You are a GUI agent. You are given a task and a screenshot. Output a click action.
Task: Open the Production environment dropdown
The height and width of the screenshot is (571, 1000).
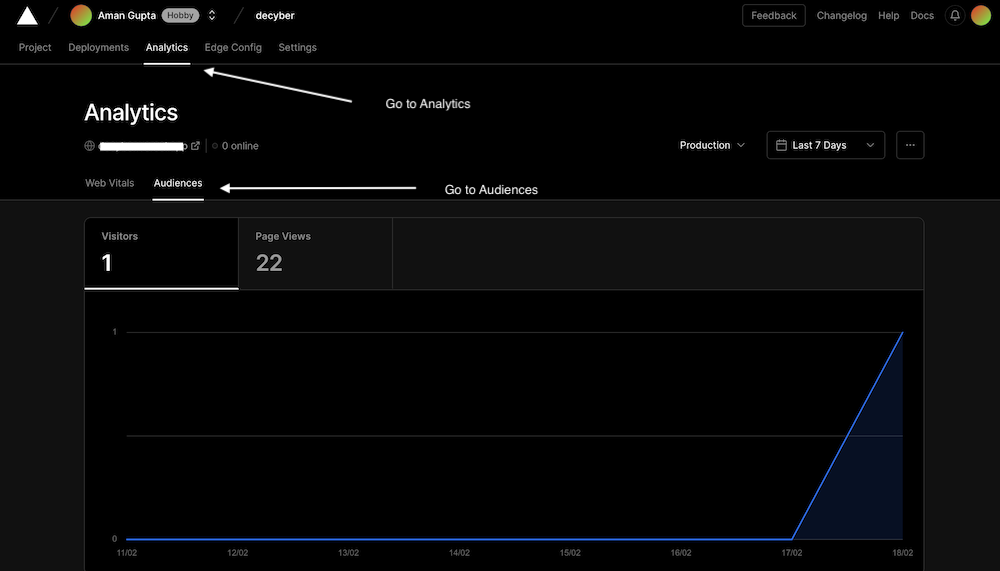point(712,145)
